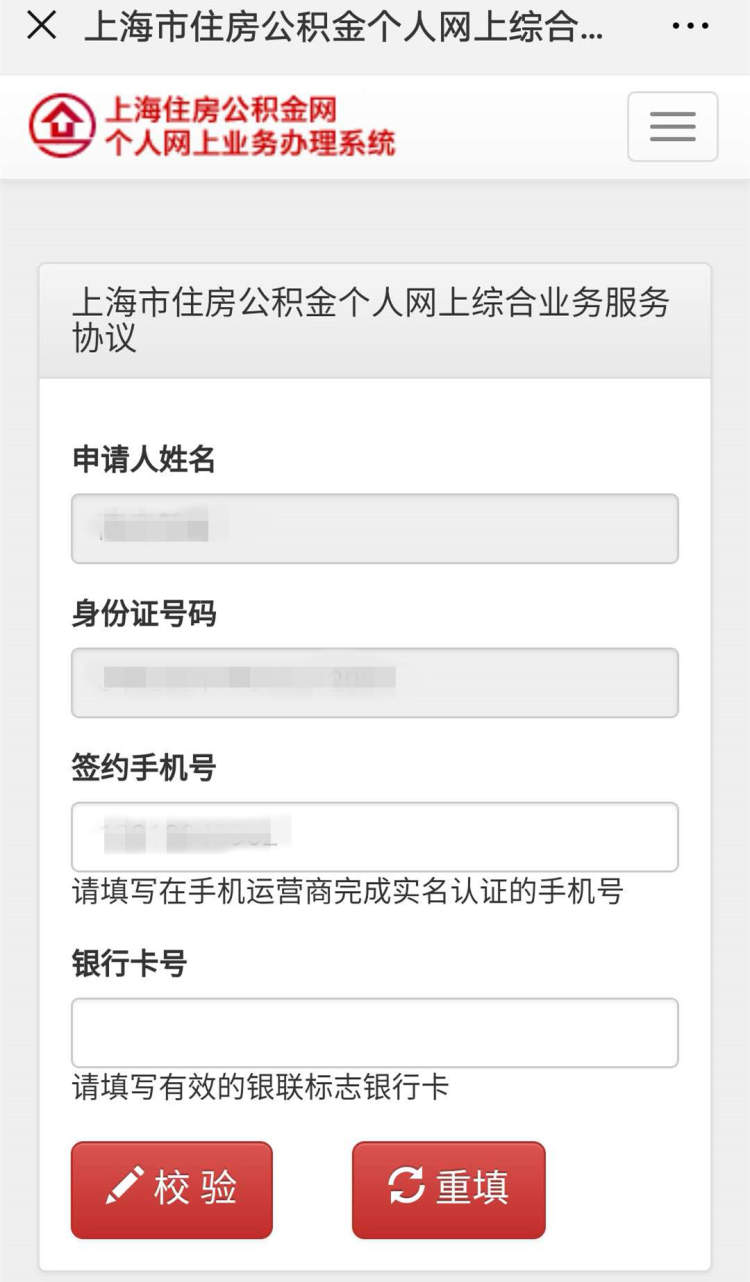
Task: Click the 身份证号码 field label
Action: point(144,613)
